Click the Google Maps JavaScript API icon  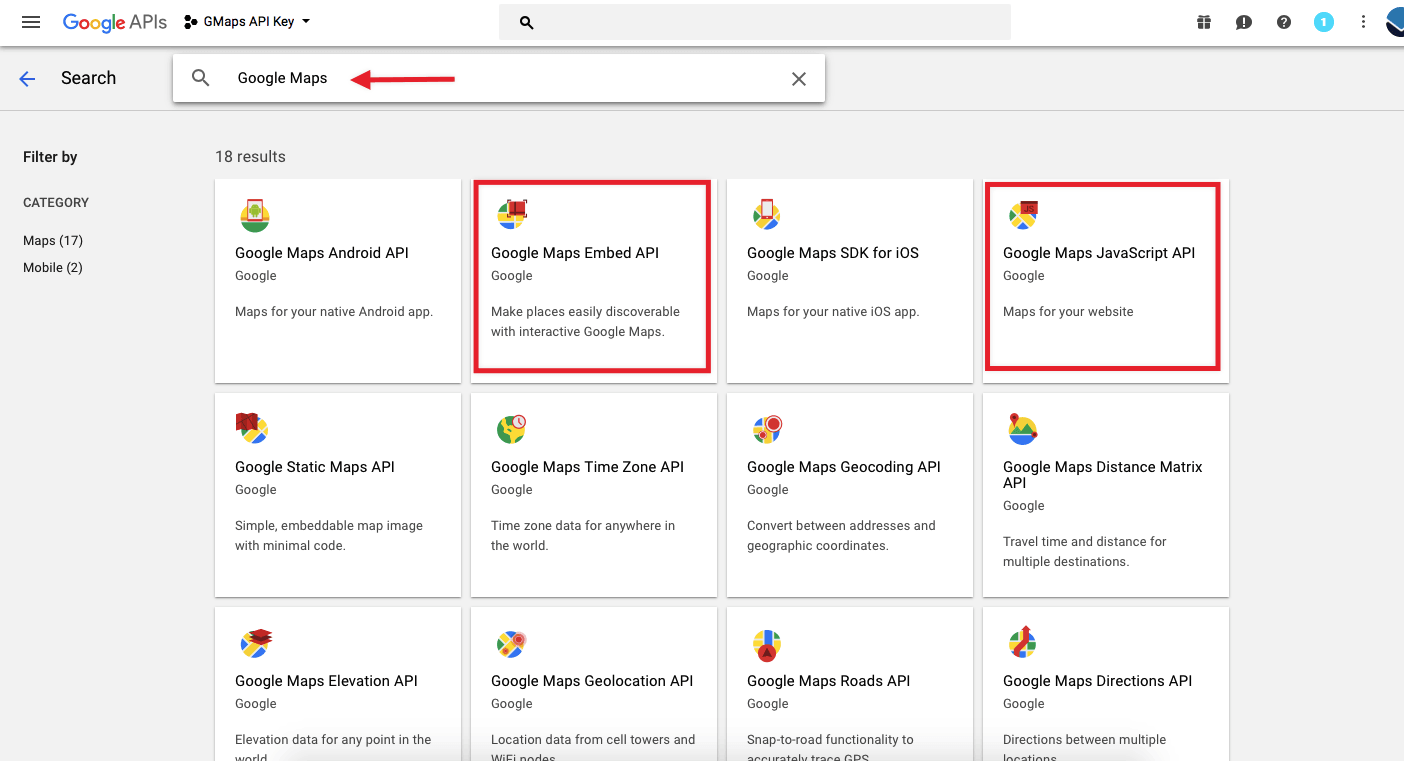pos(1023,215)
